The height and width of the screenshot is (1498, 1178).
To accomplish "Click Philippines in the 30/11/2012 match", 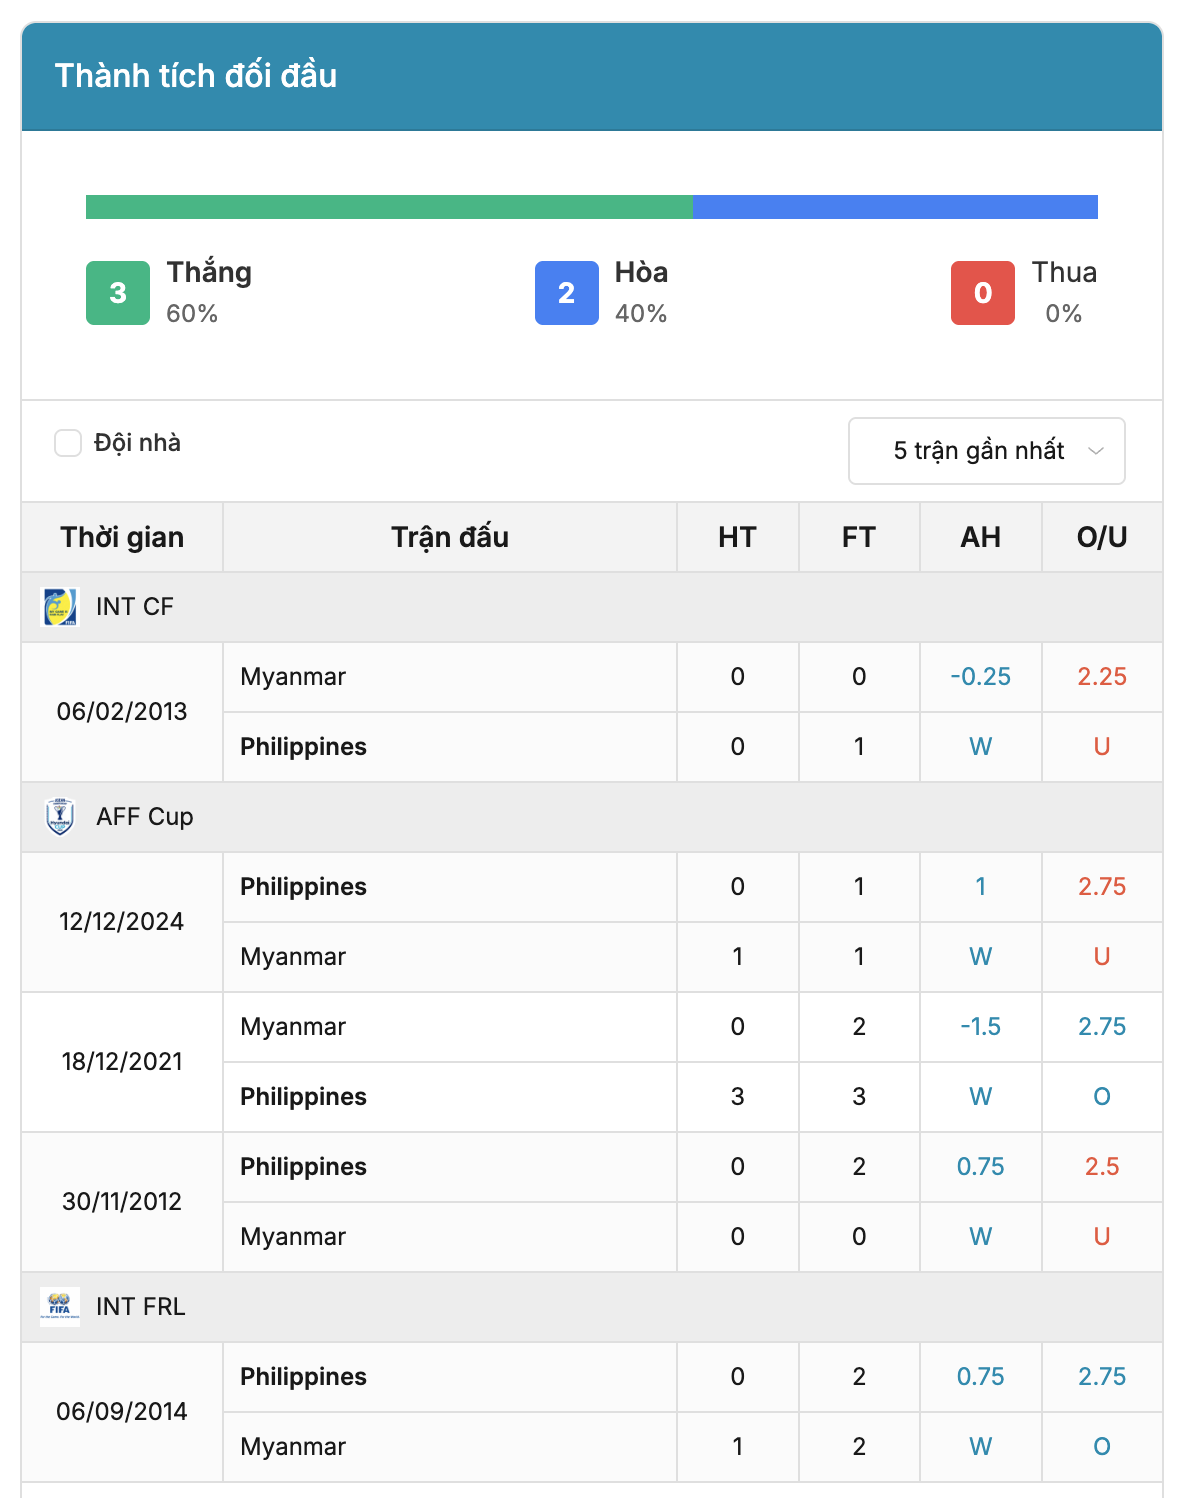I will click(303, 1167).
